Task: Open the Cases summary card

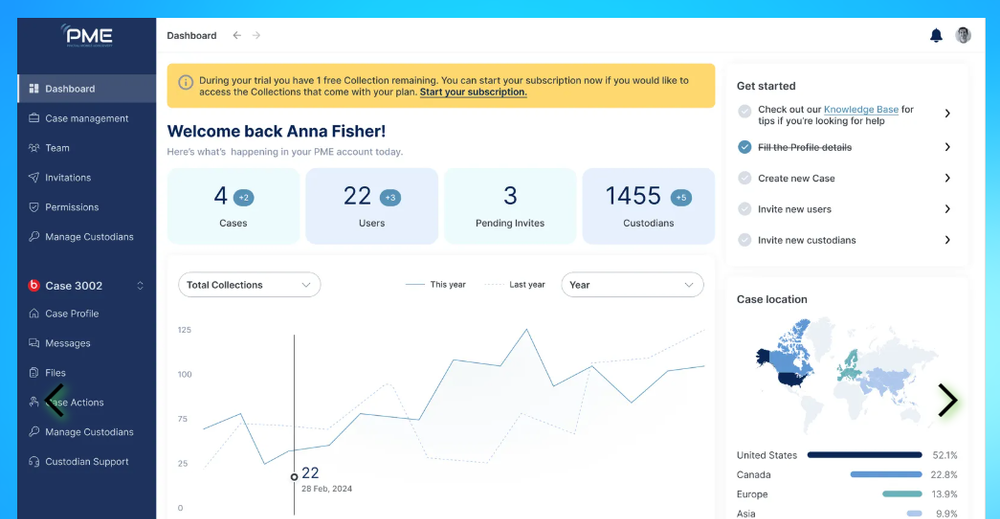Action: [233, 206]
